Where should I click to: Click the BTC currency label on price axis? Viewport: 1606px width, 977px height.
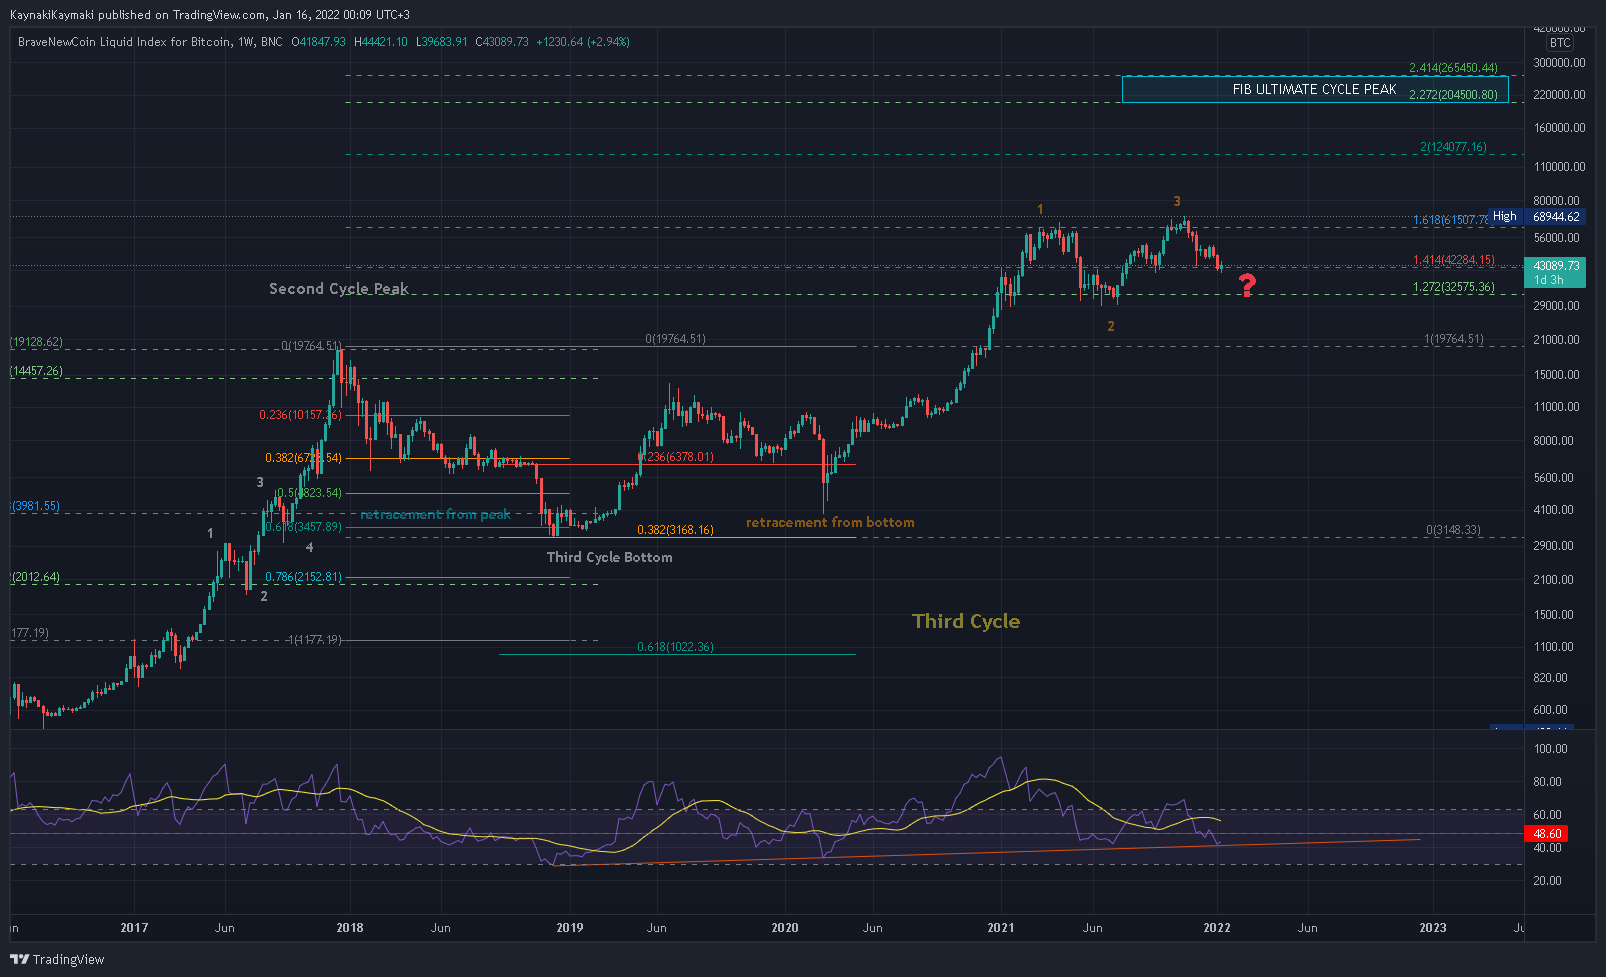pyautogui.click(x=1560, y=43)
